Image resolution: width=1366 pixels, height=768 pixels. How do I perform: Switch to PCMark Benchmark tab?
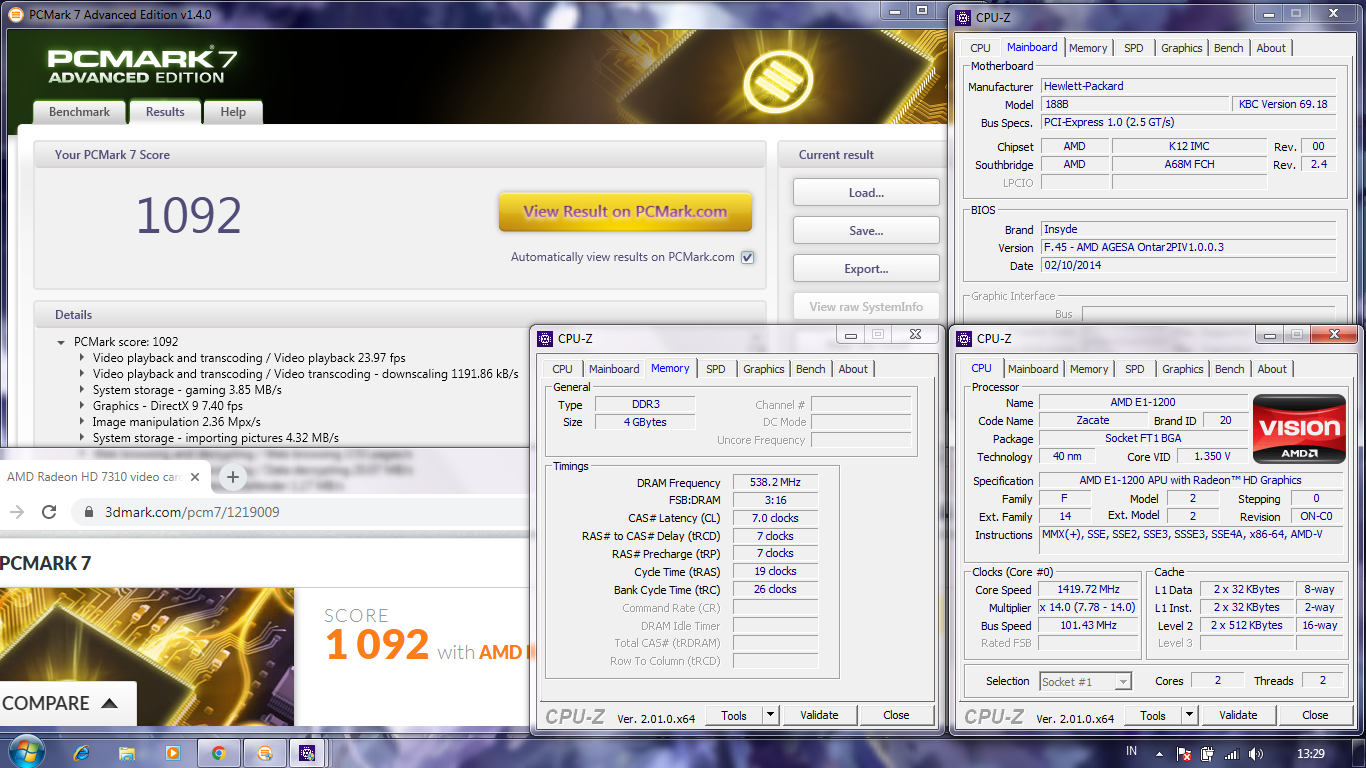[80, 112]
